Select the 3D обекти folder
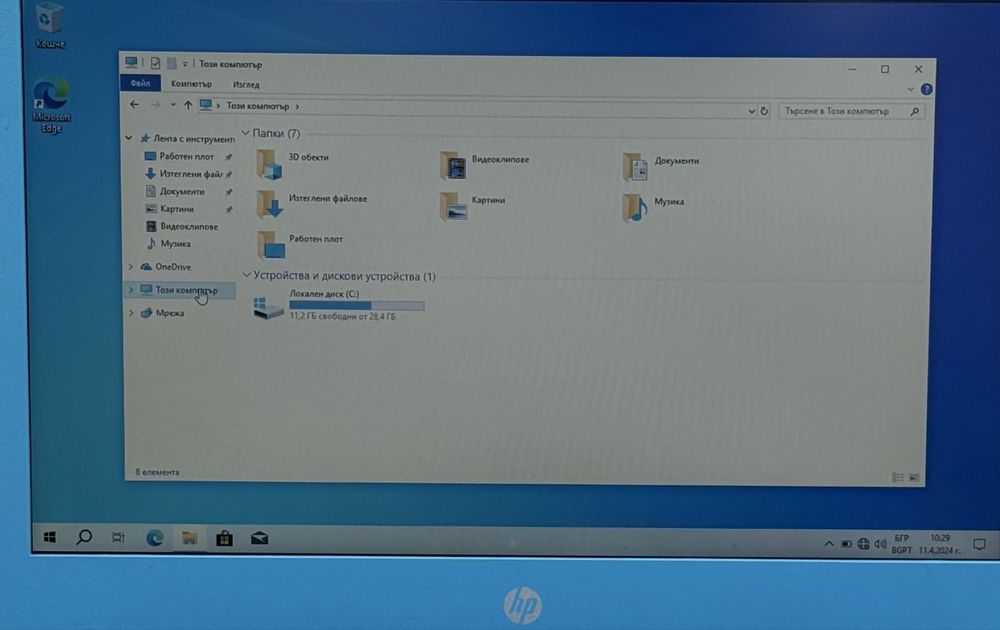 point(293,163)
